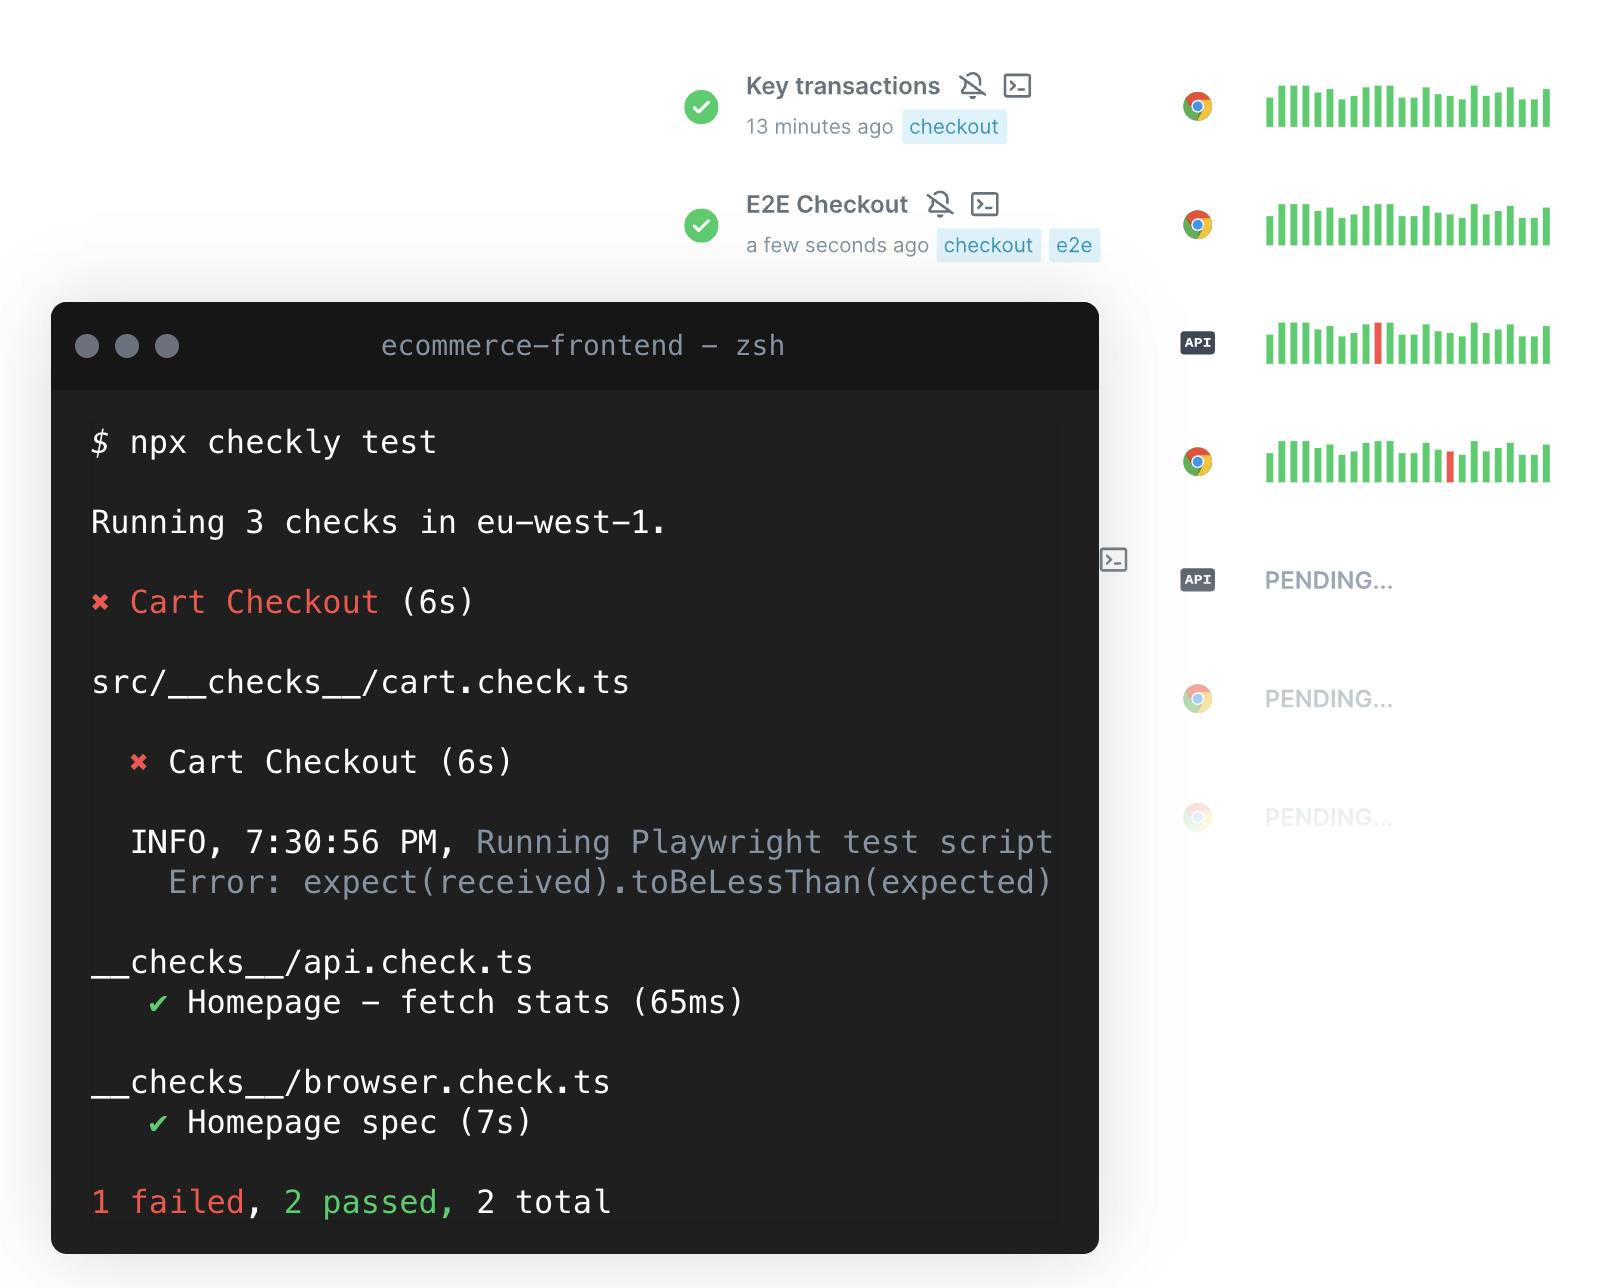Click the E2E Checkout terminal icon
The height and width of the screenshot is (1288, 1612).
coord(985,205)
